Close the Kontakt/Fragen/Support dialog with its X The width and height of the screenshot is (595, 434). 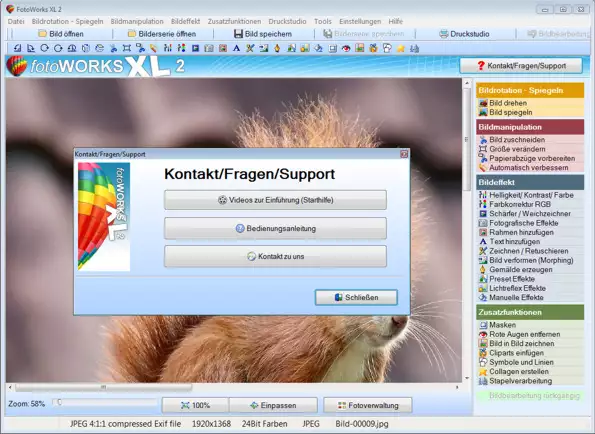pyautogui.click(x=404, y=154)
